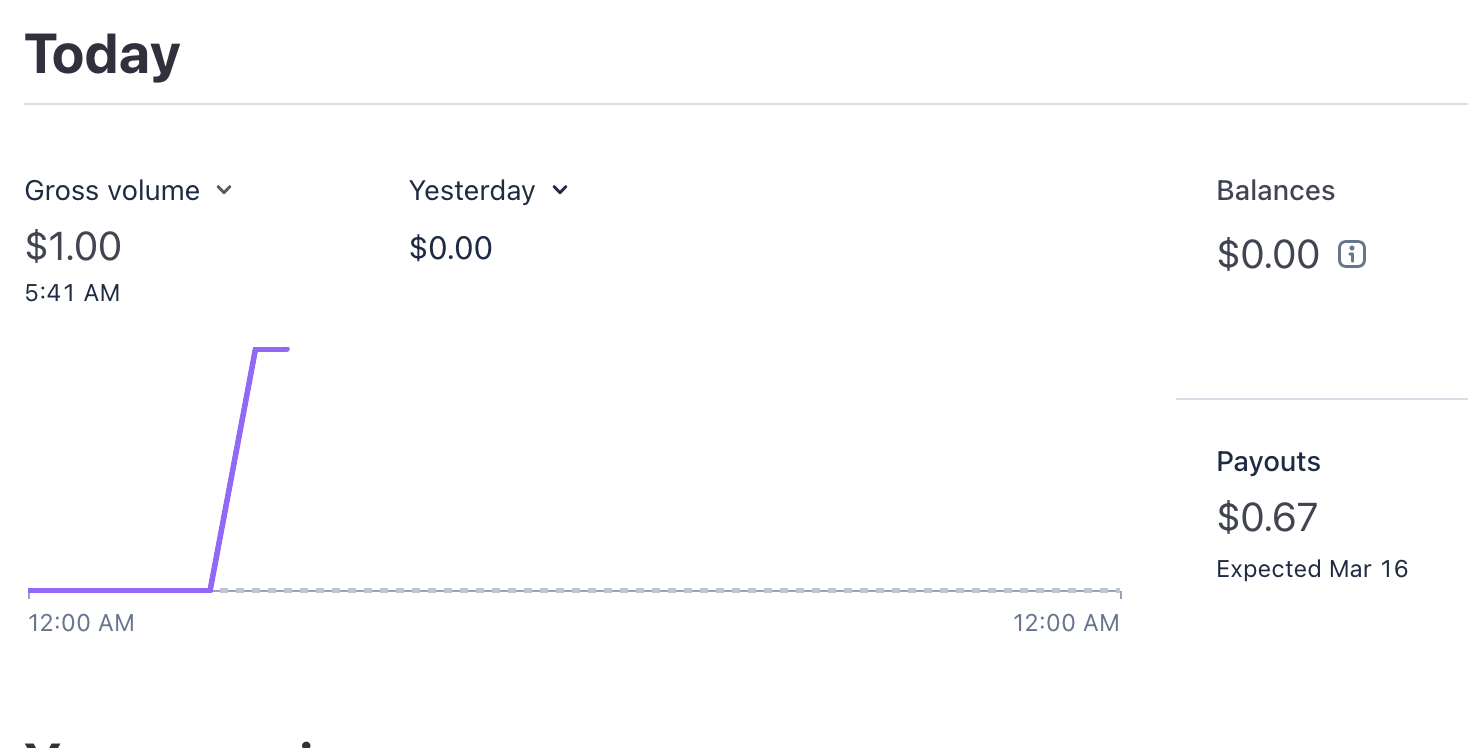Click the Today heading
This screenshot has height=748, width=1468.
pyautogui.click(x=102, y=55)
